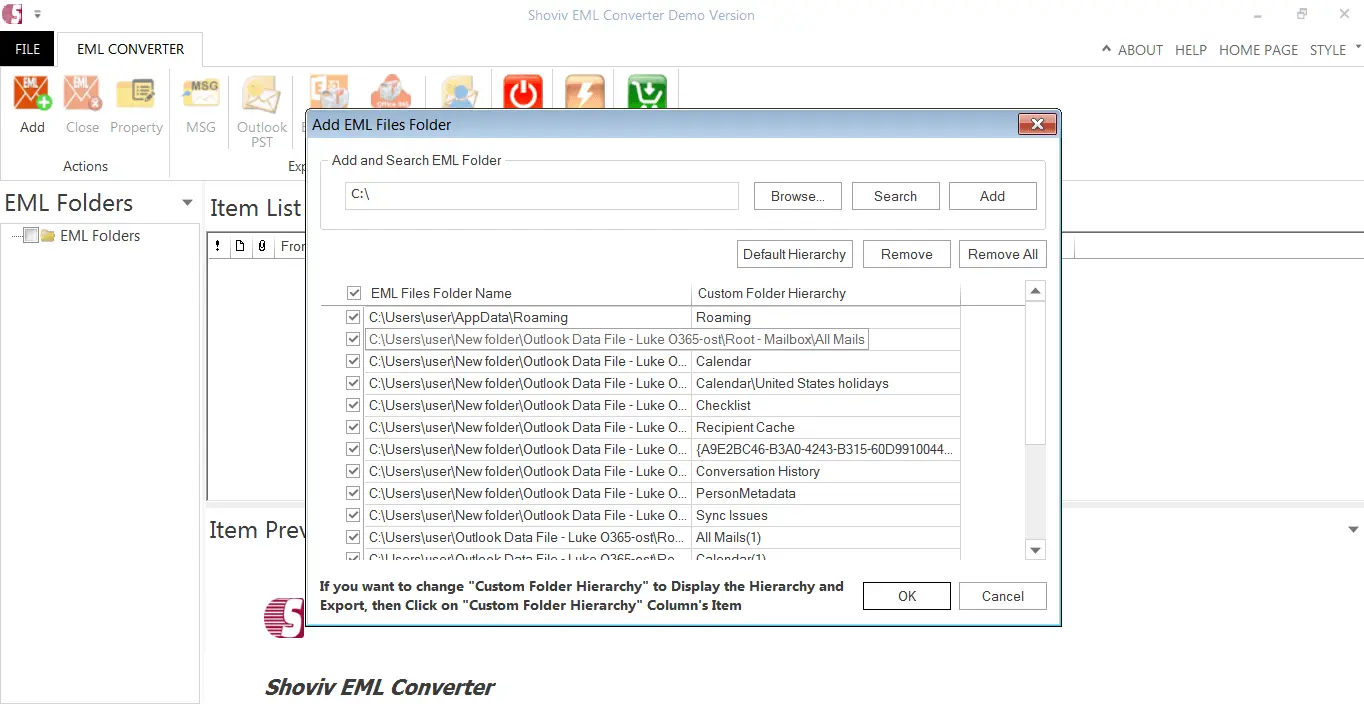Viewport: 1364px width, 704px height.
Task: Click the All Mails(1) hierarchy cell
Action: (x=826, y=537)
